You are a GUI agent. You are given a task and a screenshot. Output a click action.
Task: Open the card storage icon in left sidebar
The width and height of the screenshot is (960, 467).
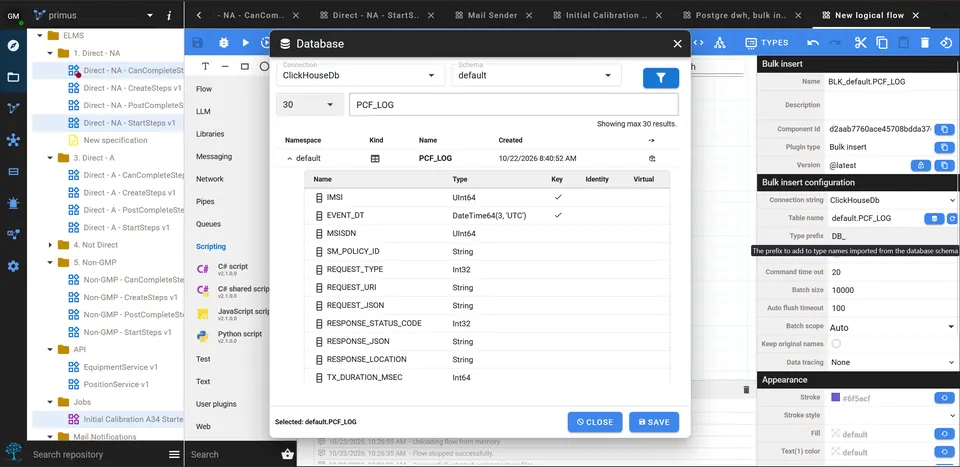13,171
